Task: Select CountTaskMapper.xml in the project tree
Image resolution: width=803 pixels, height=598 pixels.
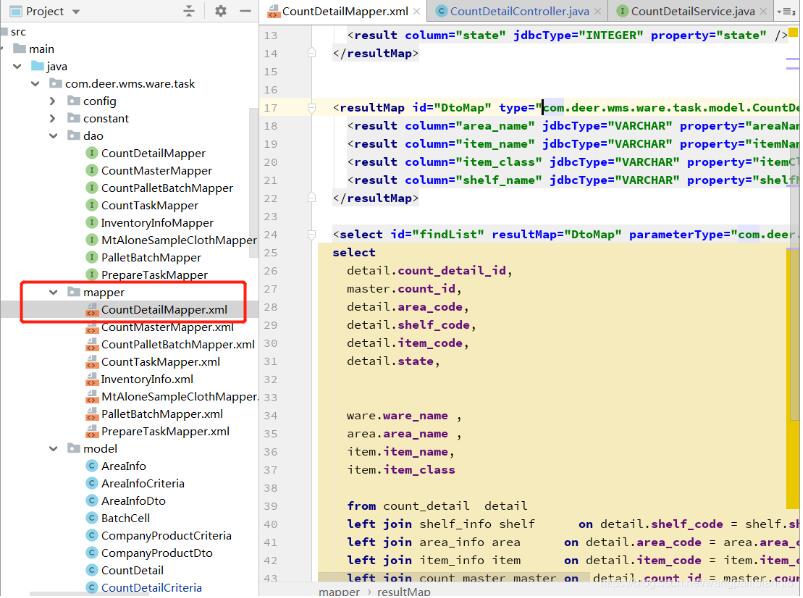Action: point(160,362)
